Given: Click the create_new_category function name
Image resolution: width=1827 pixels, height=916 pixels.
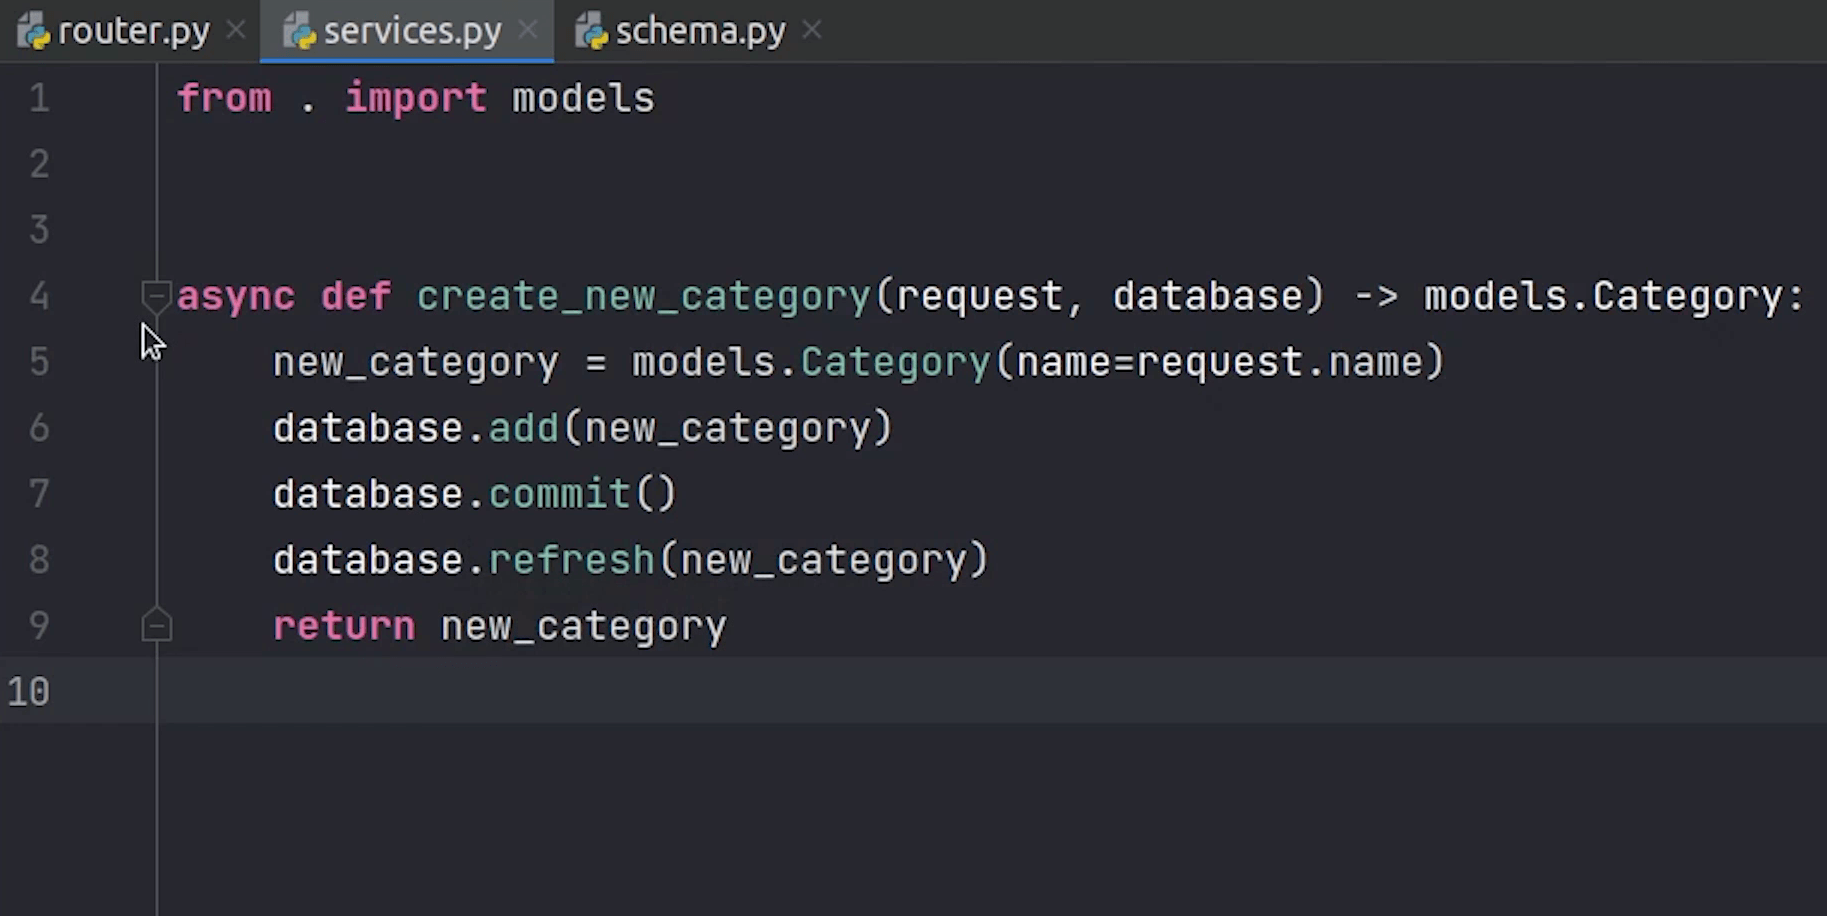Looking at the screenshot, I should pyautogui.click(x=643, y=296).
